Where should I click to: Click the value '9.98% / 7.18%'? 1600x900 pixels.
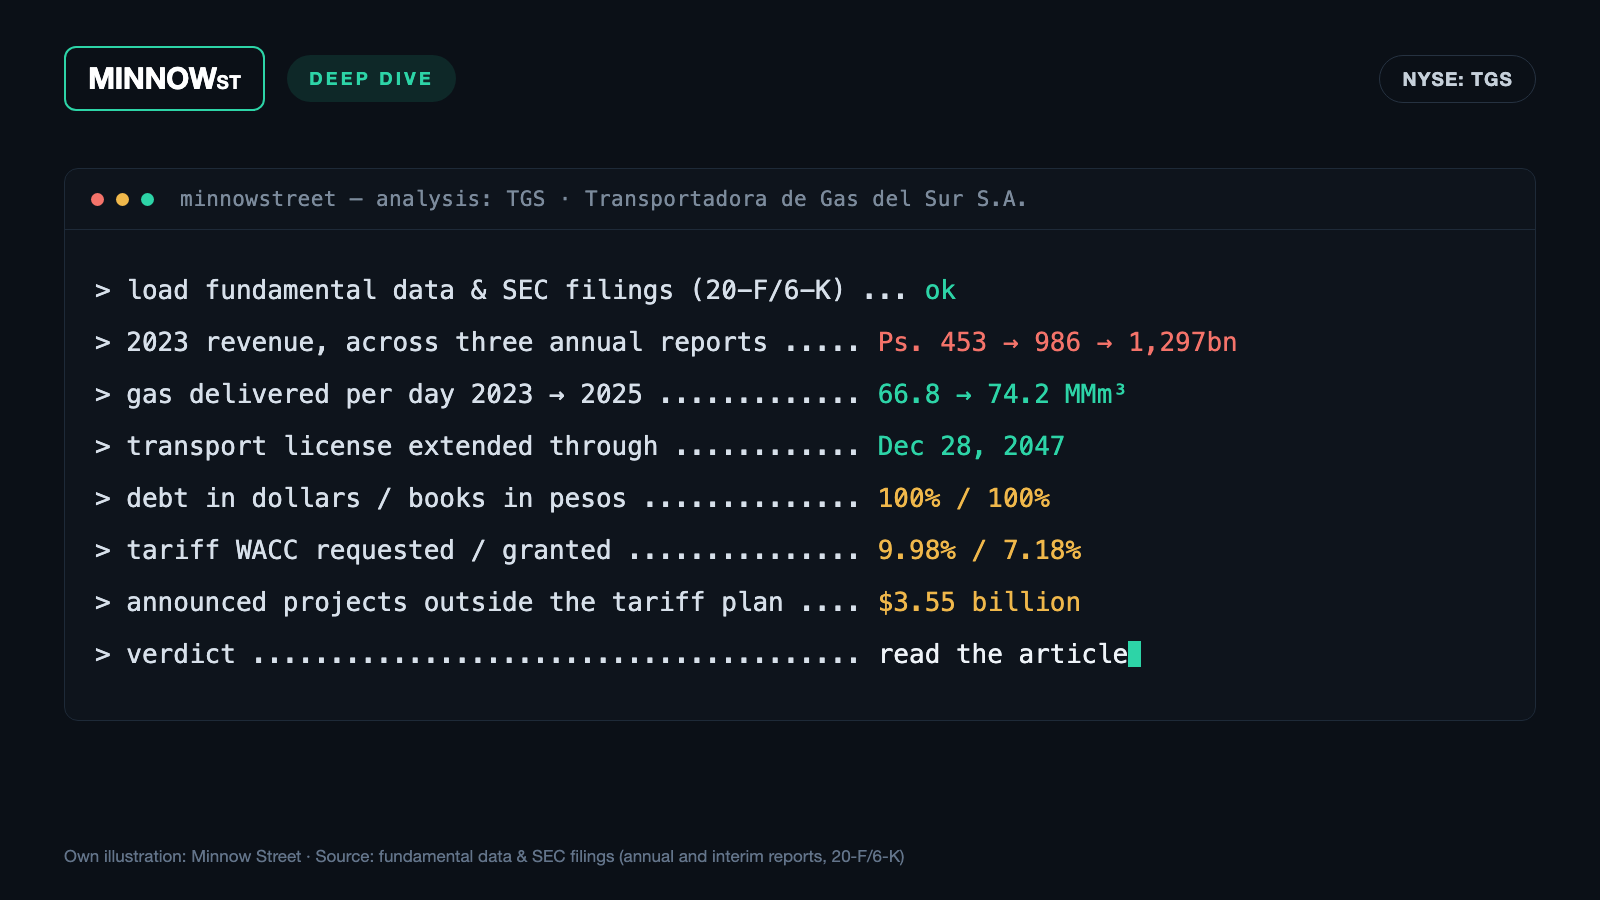pos(979,550)
